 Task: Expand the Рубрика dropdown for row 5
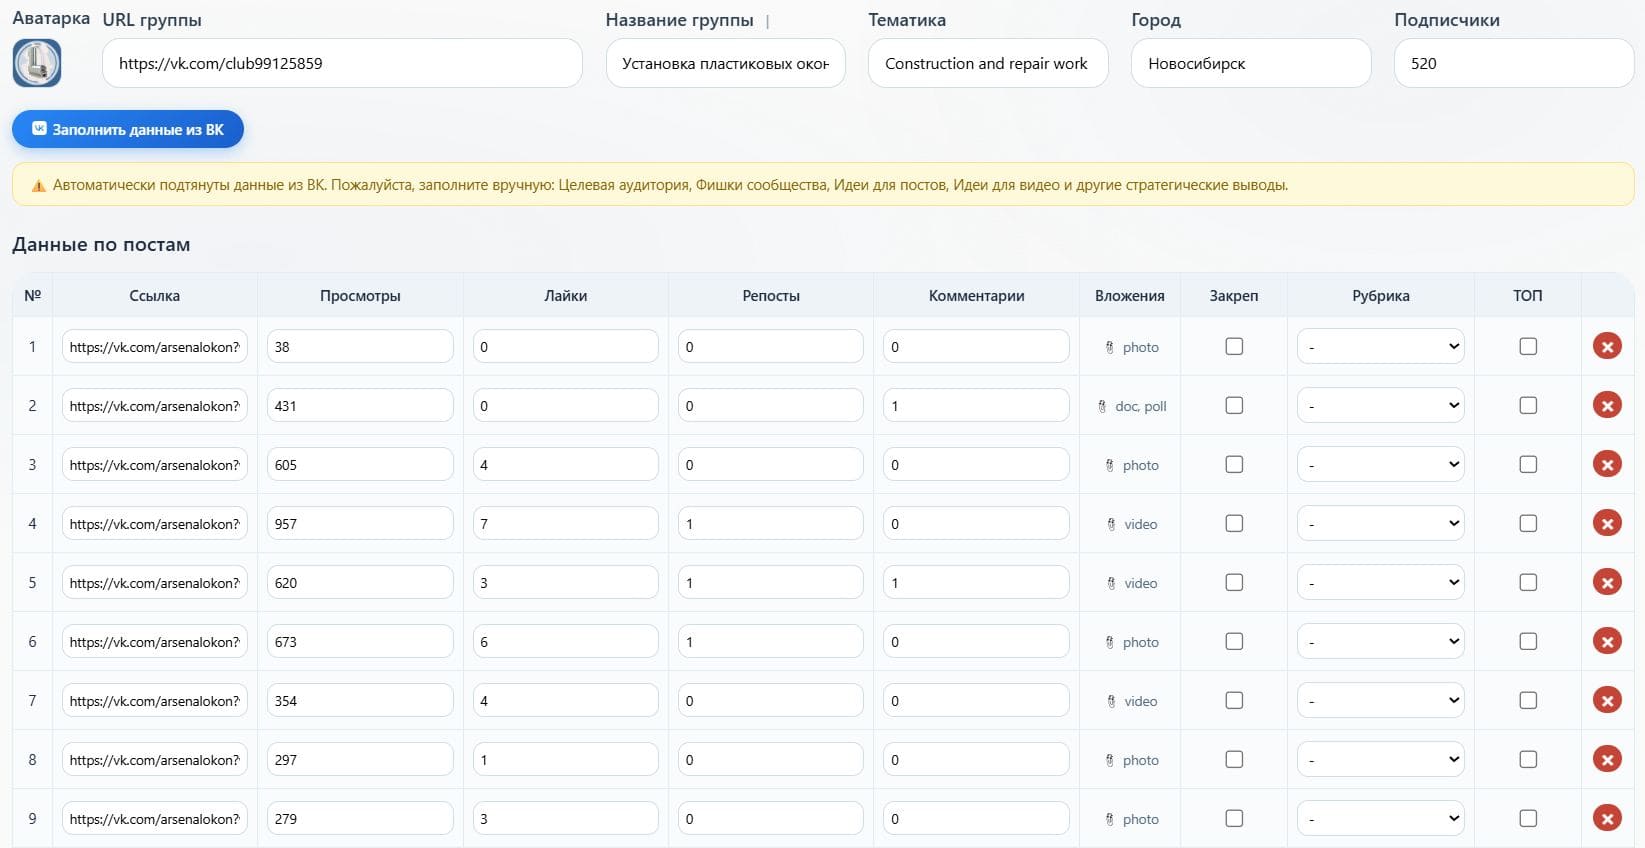point(1381,582)
